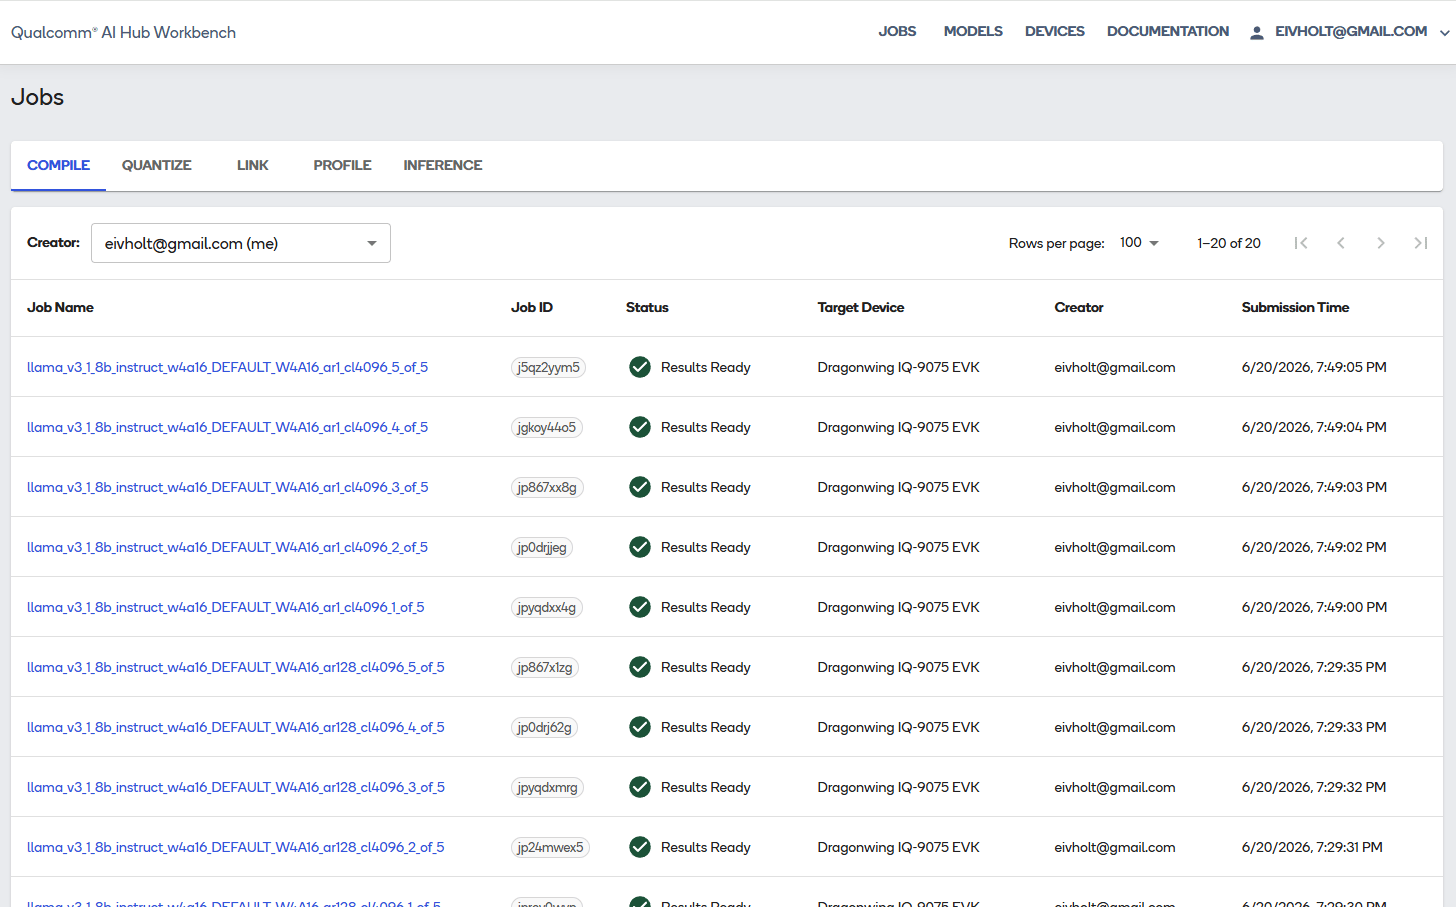1456x907 pixels.
Task: Click job ID chip jpyqdxx4g
Action: [547, 607]
